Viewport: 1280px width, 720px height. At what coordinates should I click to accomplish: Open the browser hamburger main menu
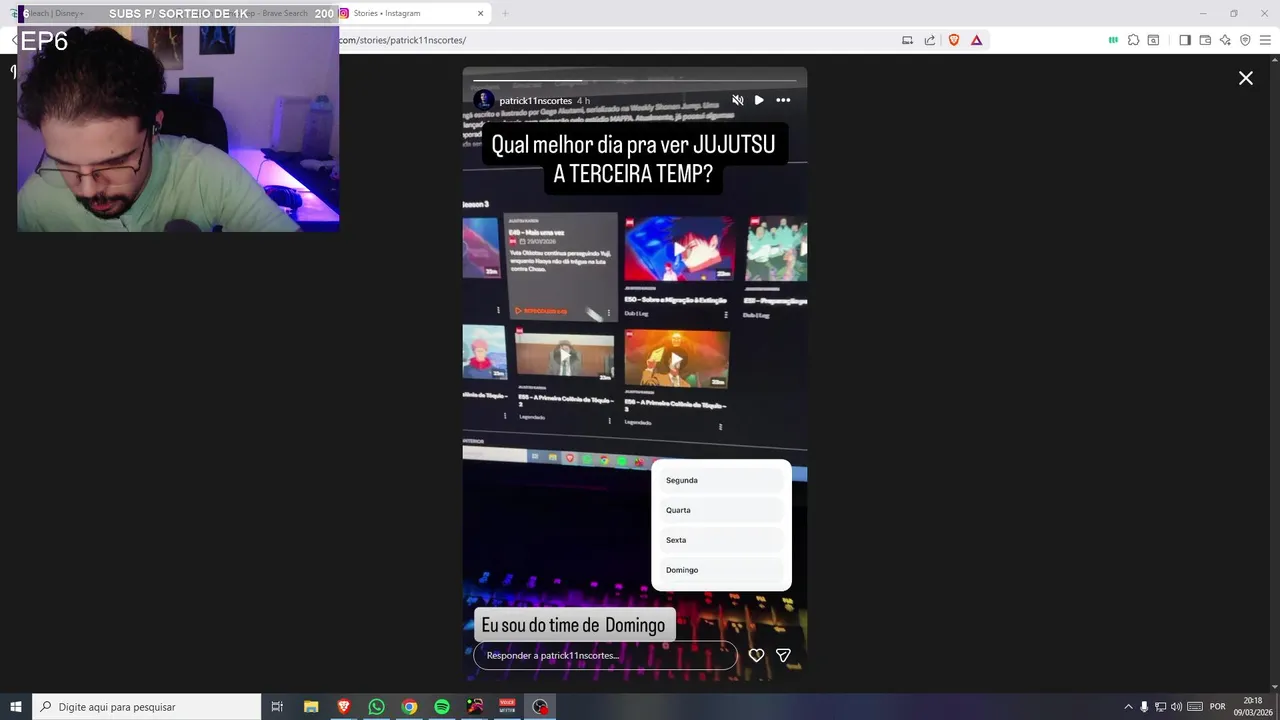[x=1265, y=40]
